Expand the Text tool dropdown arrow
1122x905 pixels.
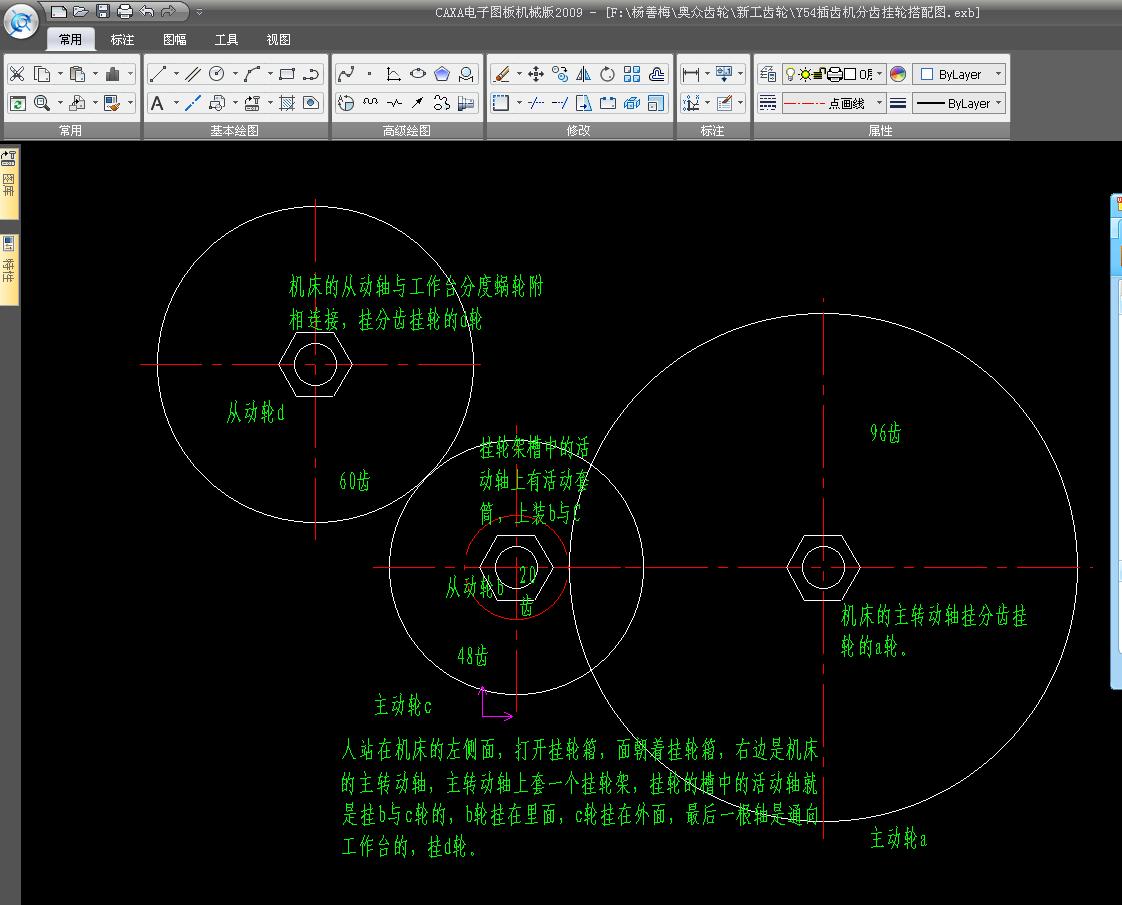pos(175,103)
